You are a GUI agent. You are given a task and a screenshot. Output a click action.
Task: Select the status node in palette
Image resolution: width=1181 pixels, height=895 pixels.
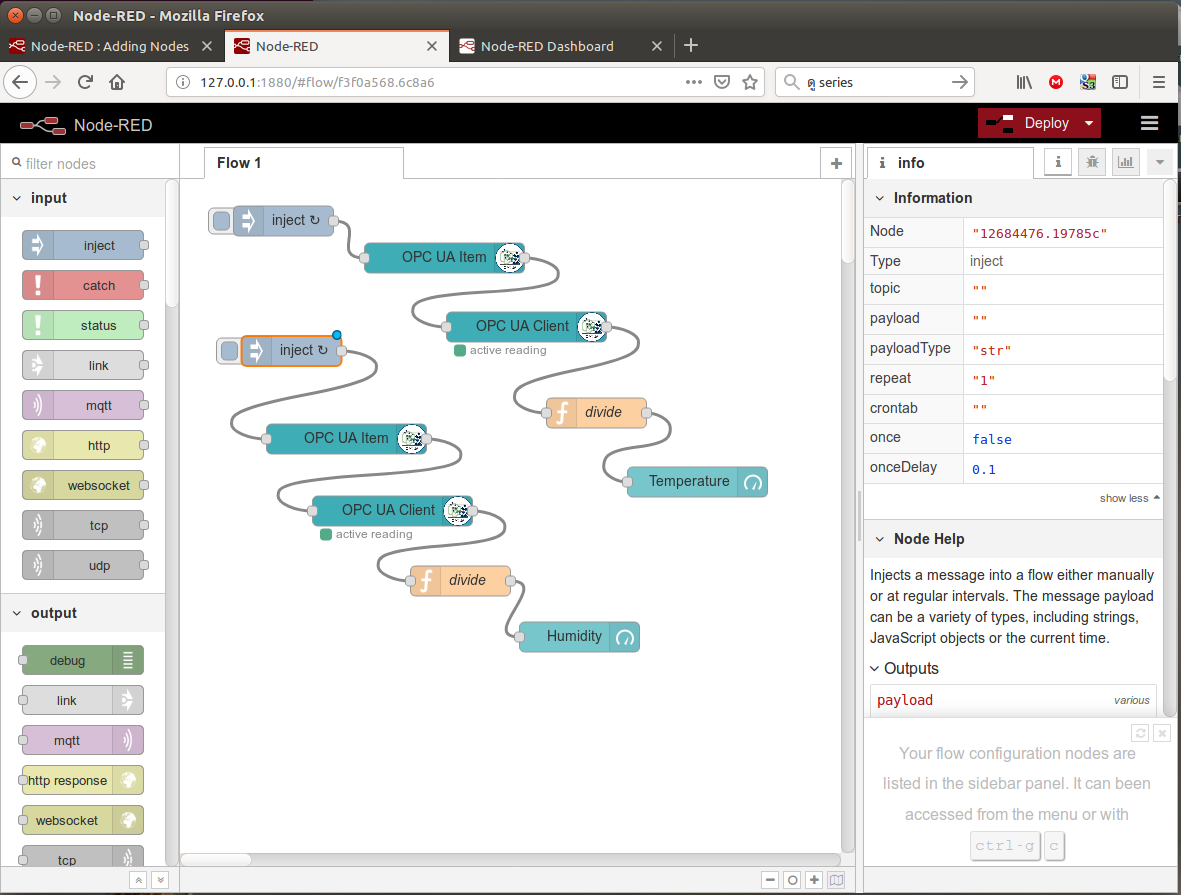tap(83, 325)
